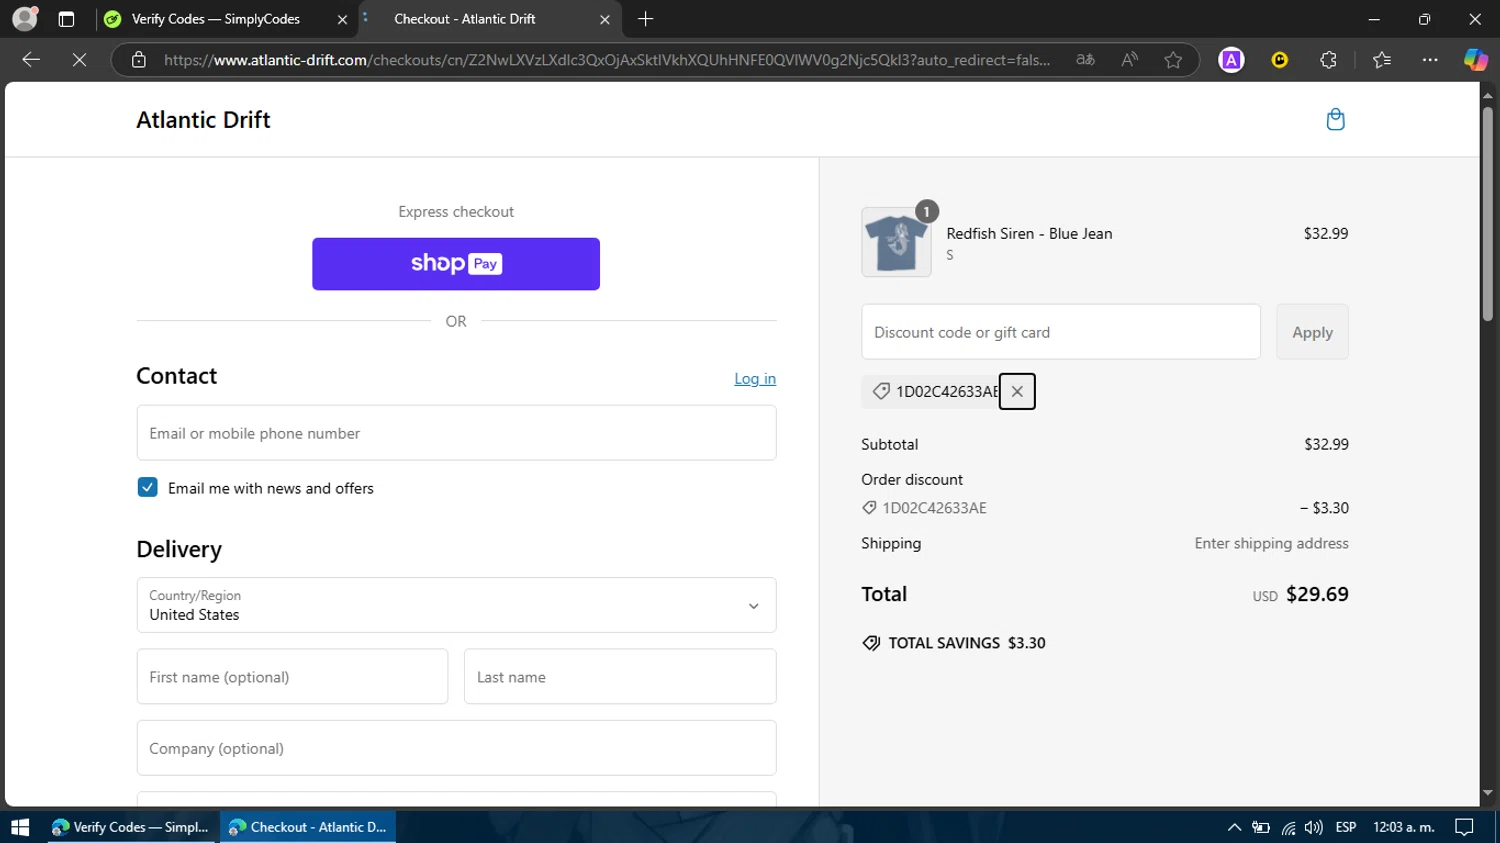Close the Checkout Atlantic Drift tab

tap(604, 19)
